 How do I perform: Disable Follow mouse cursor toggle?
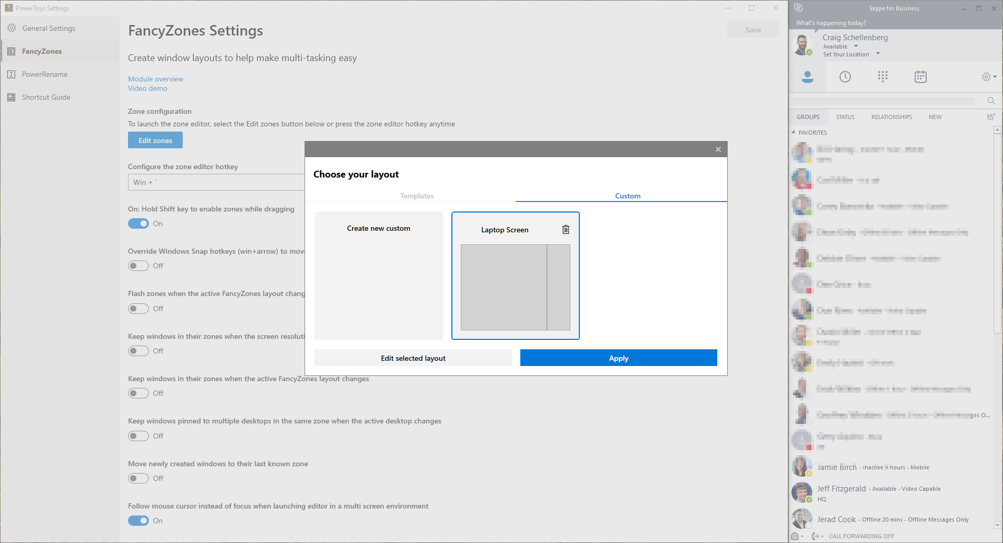coord(138,521)
